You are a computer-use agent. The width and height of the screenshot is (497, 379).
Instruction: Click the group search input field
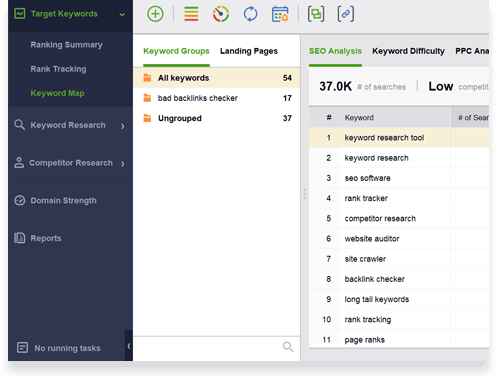click(207, 347)
